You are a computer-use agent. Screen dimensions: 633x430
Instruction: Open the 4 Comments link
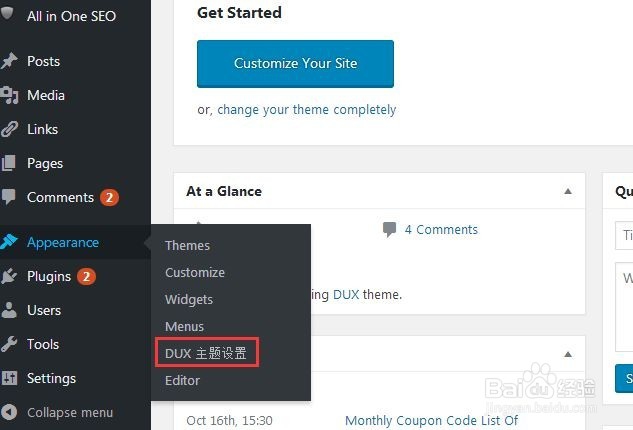click(x=441, y=229)
